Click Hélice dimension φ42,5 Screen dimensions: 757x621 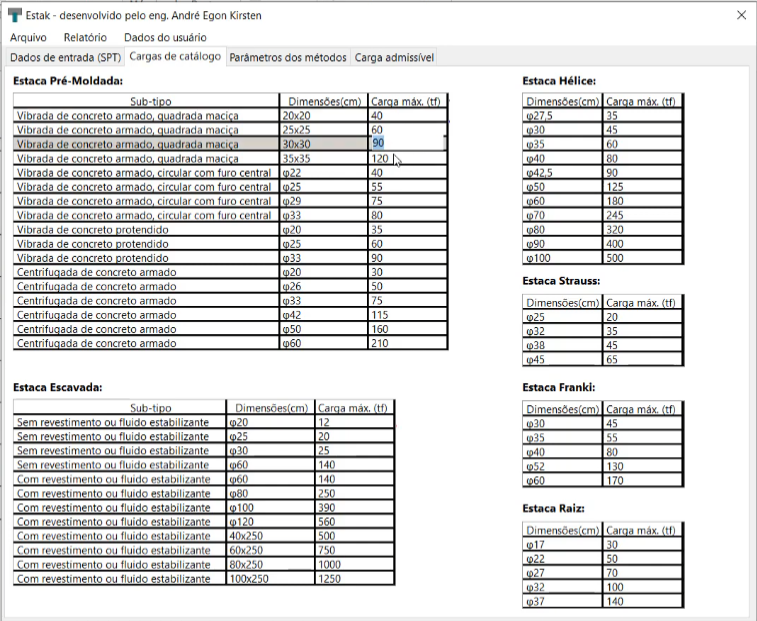pos(562,172)
